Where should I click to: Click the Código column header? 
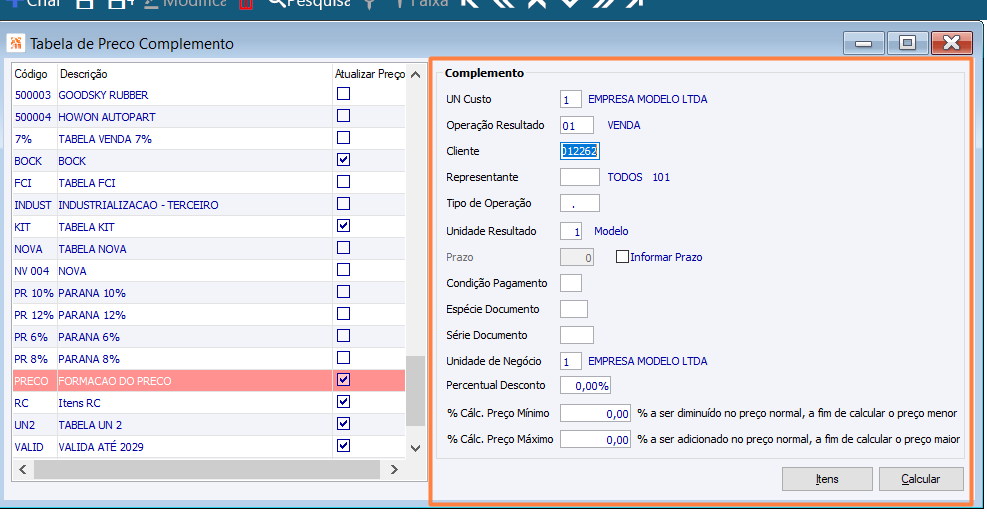point(35,74)
